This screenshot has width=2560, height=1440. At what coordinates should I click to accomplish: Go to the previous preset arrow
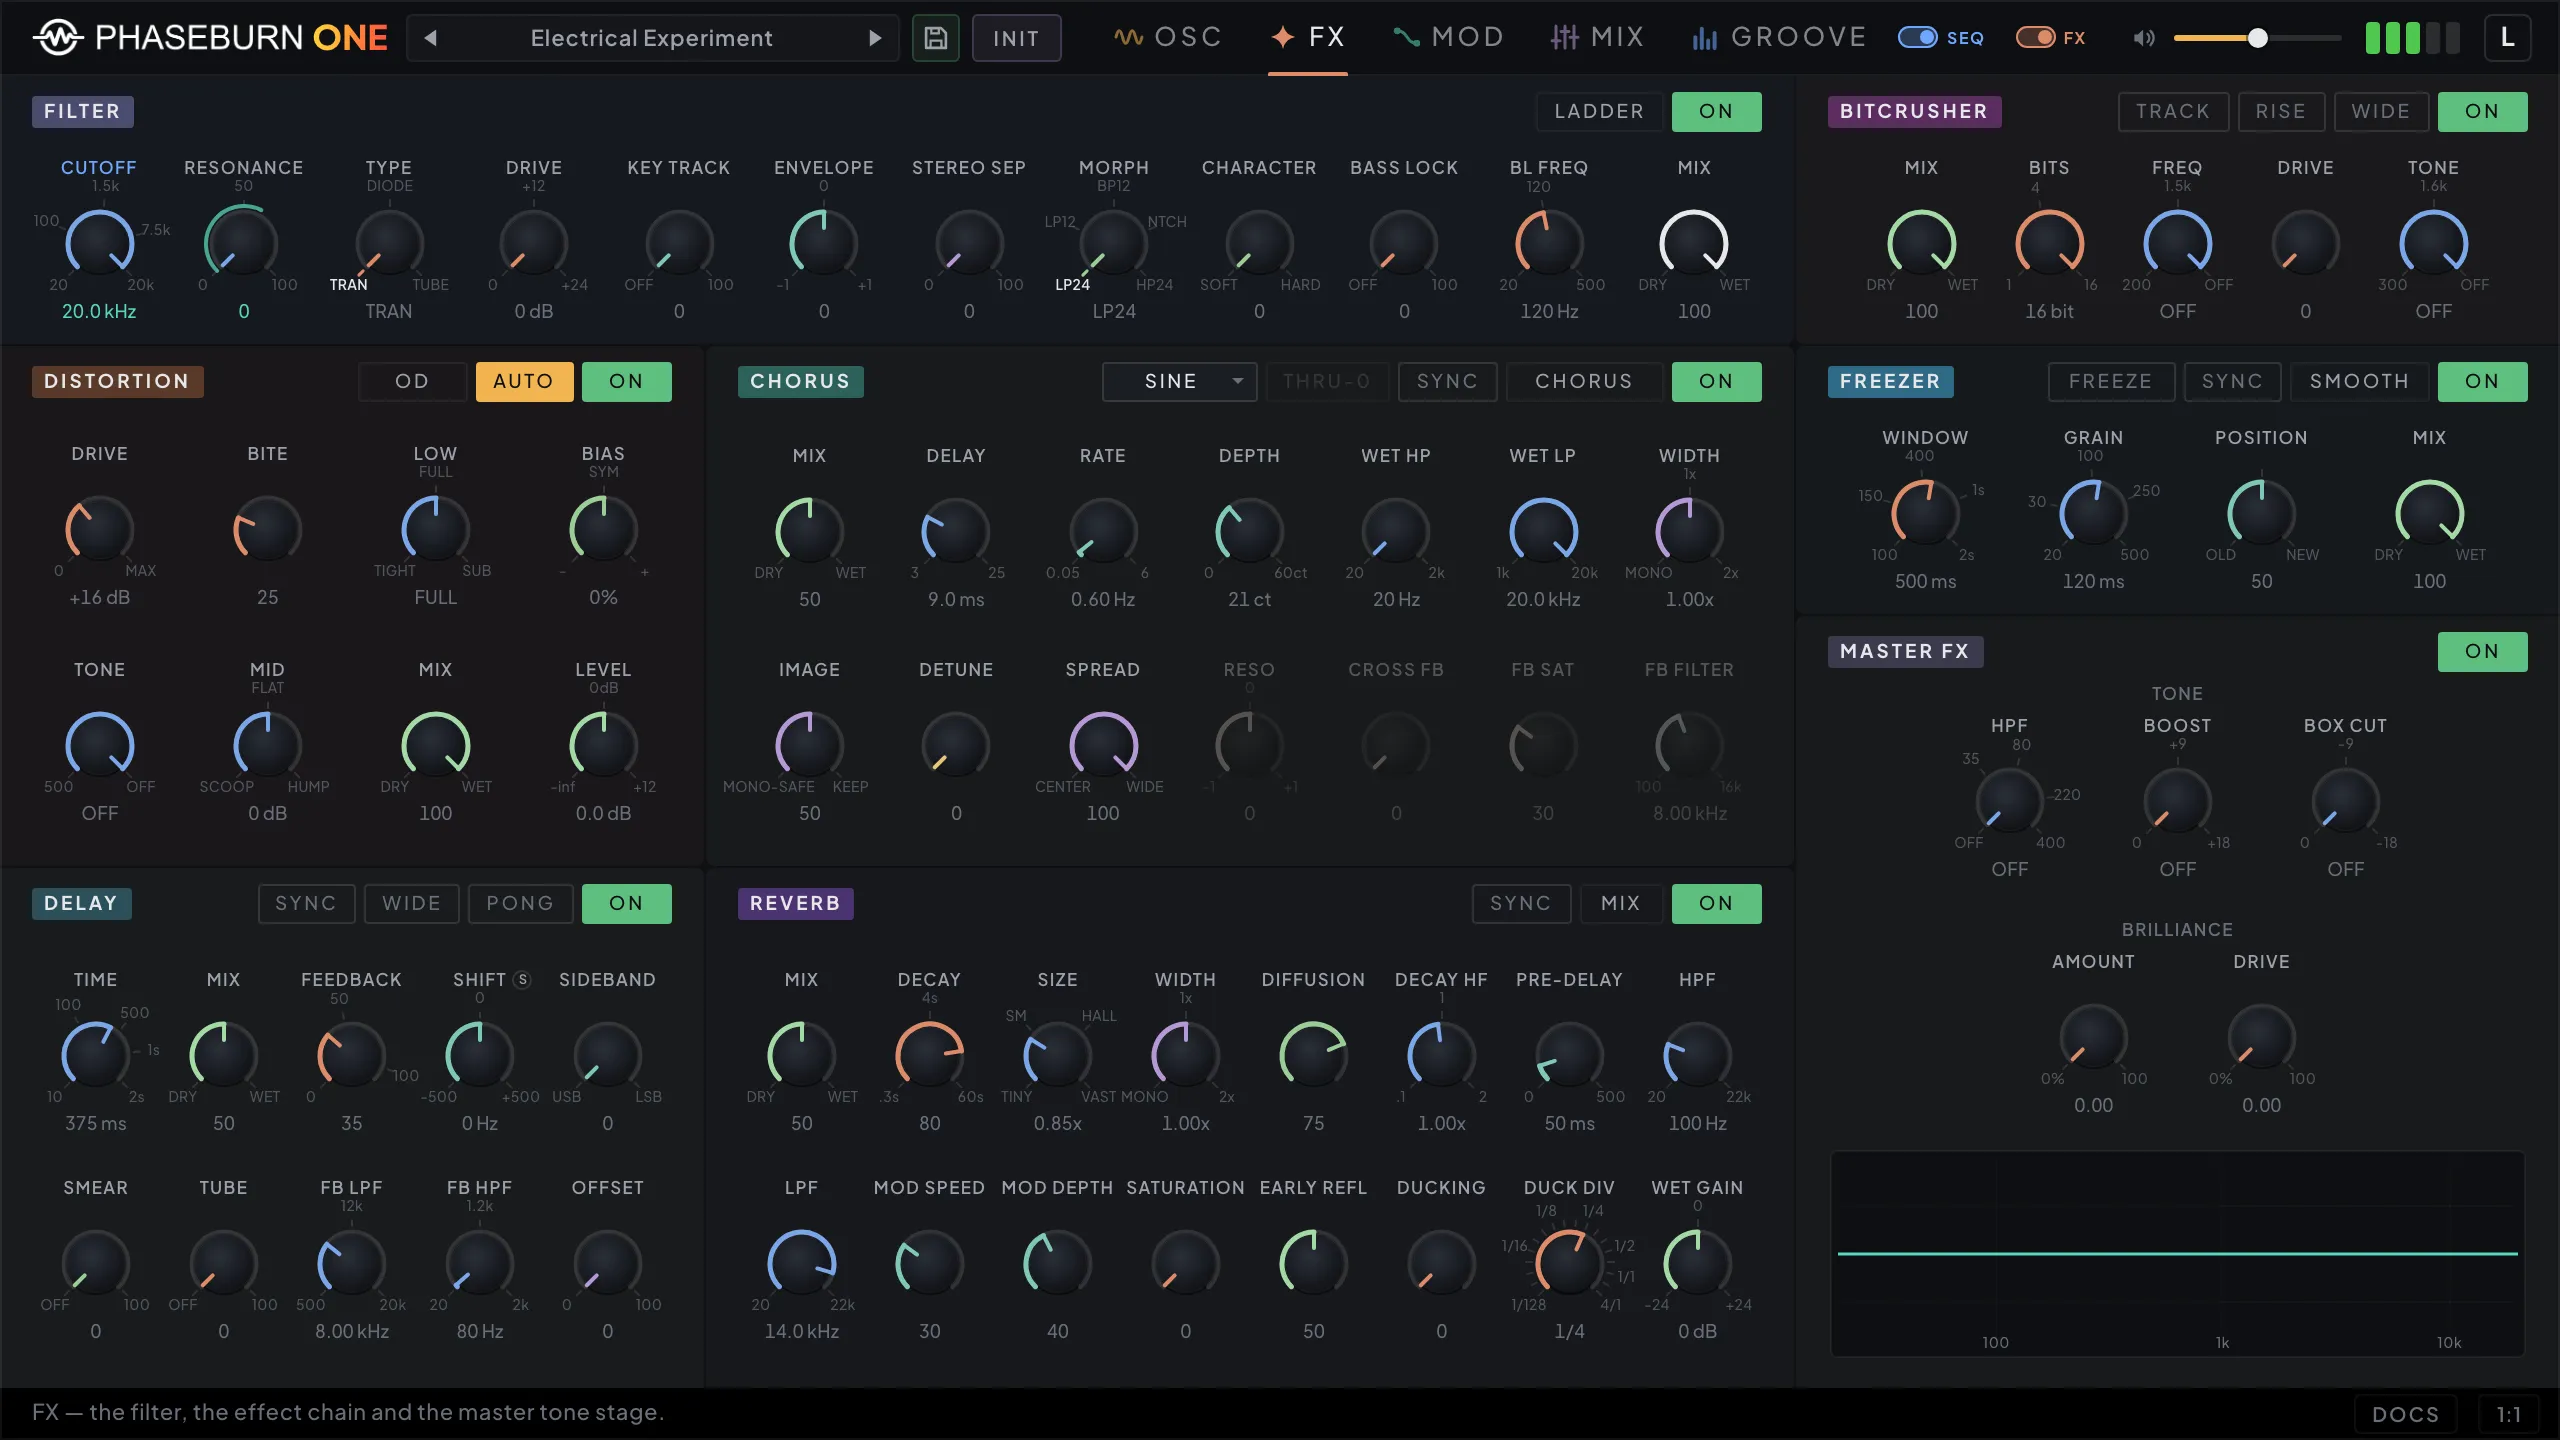(431, 38)
